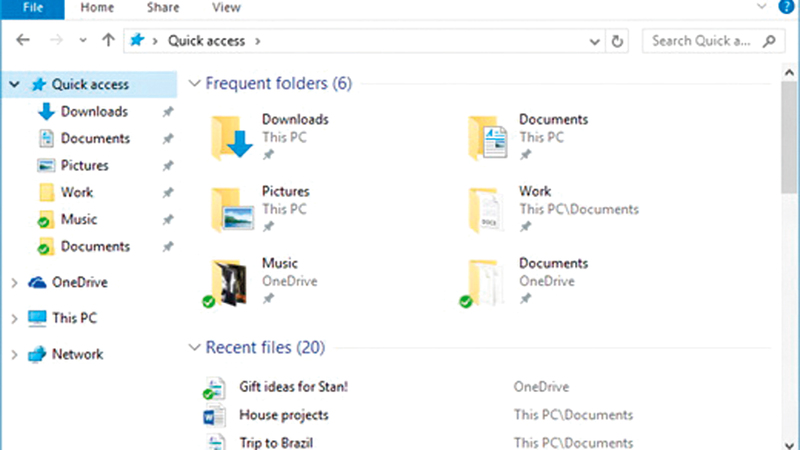
Task: Collapse the Frequent folders section
Action: 194,84
